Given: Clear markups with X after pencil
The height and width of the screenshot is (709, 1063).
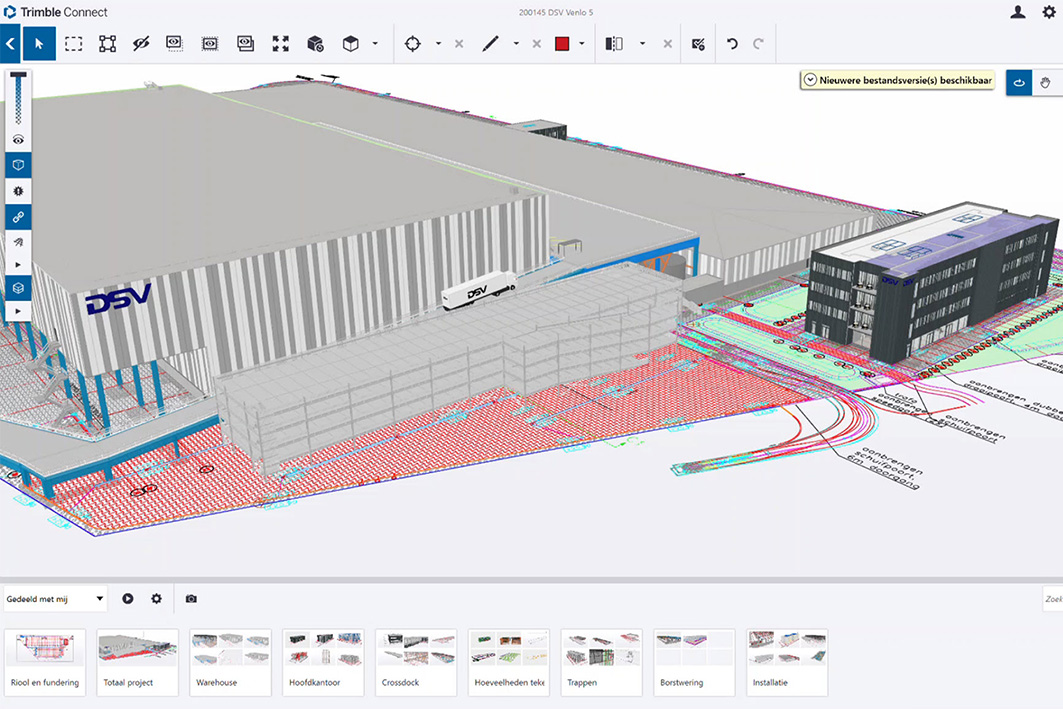Looking at the screenshot, I should click(536, 44).
